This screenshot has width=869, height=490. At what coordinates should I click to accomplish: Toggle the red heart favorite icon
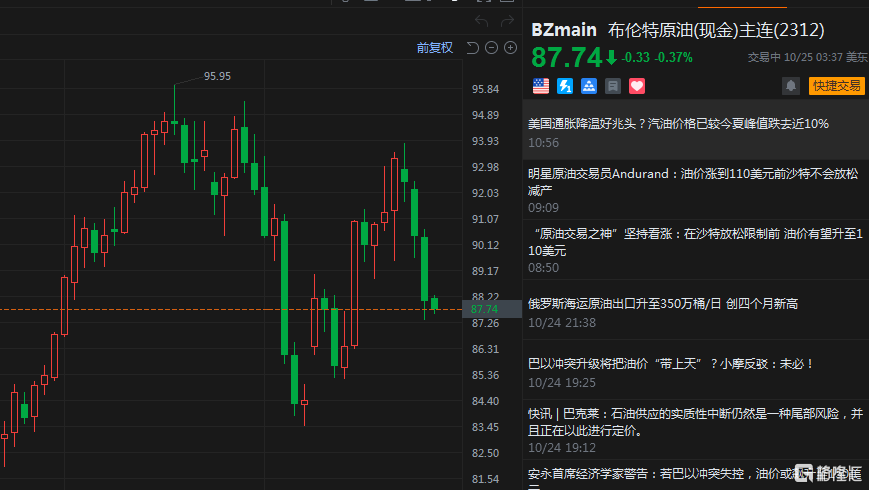point(637,86)
